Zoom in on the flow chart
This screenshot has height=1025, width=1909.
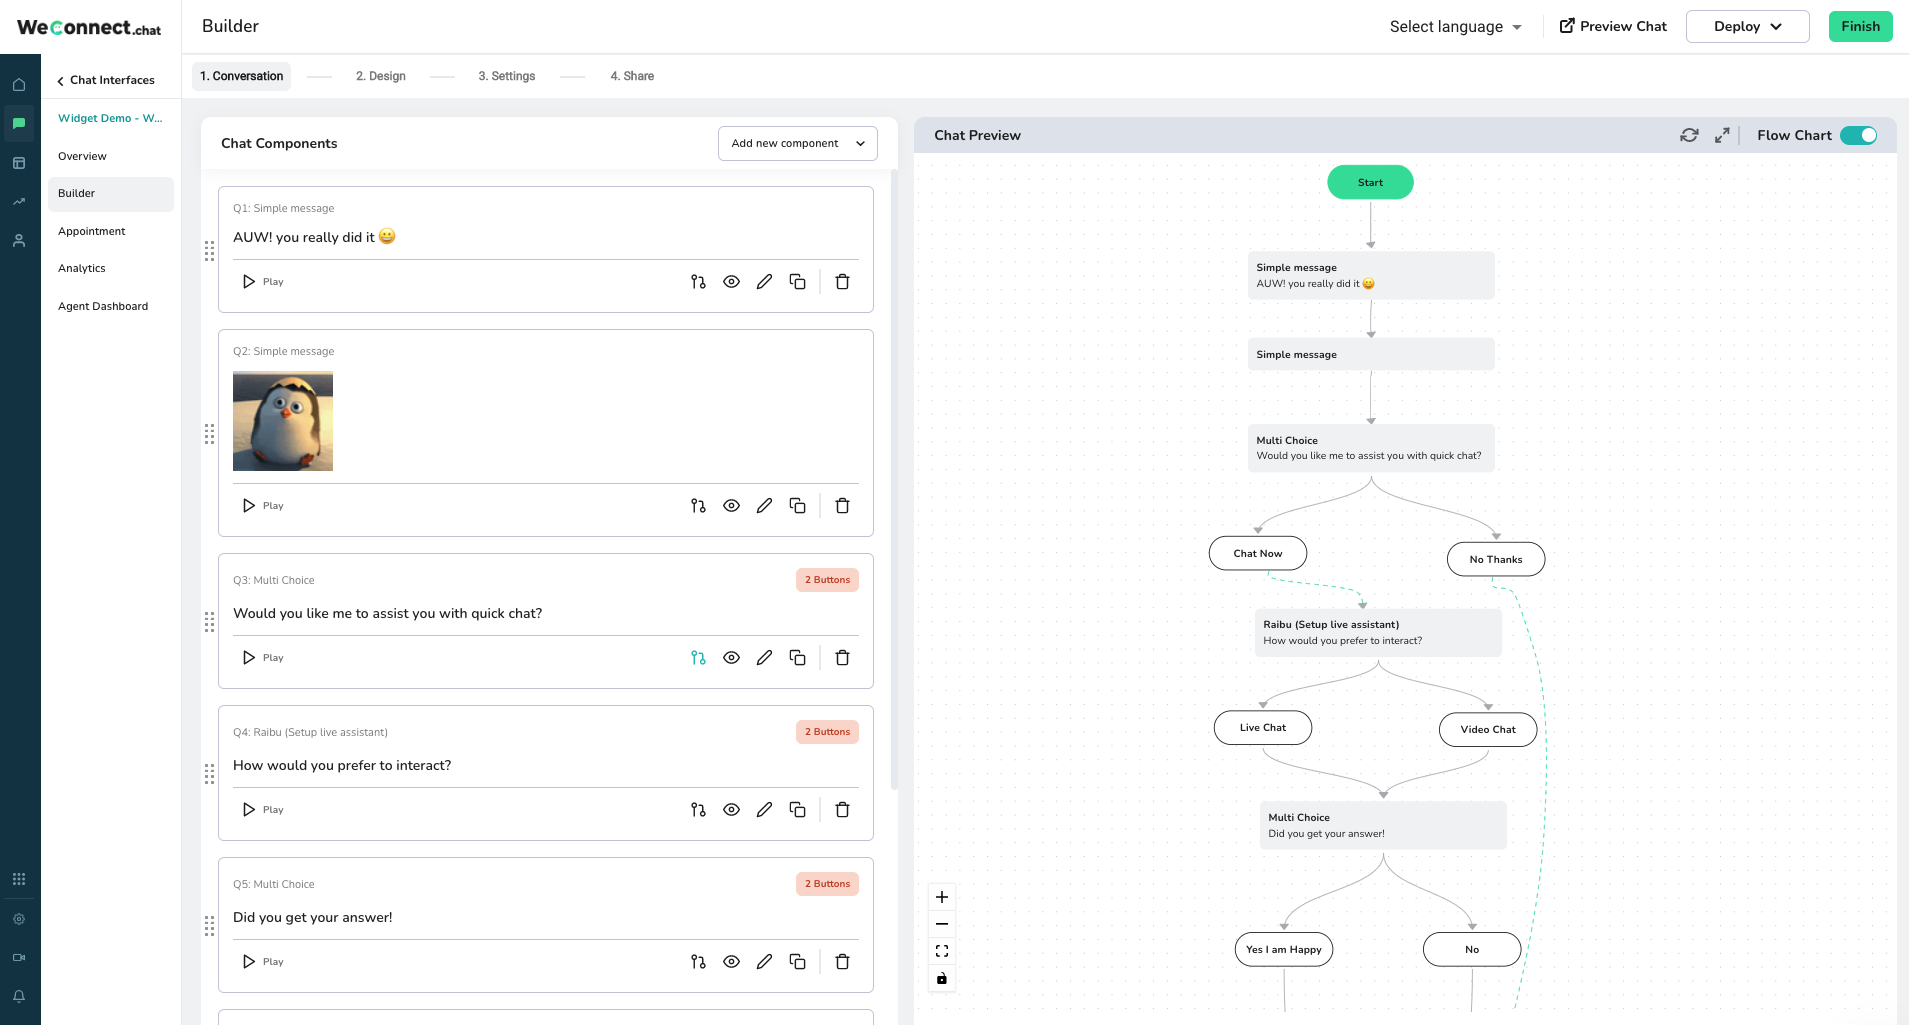(x=942, y=897)
